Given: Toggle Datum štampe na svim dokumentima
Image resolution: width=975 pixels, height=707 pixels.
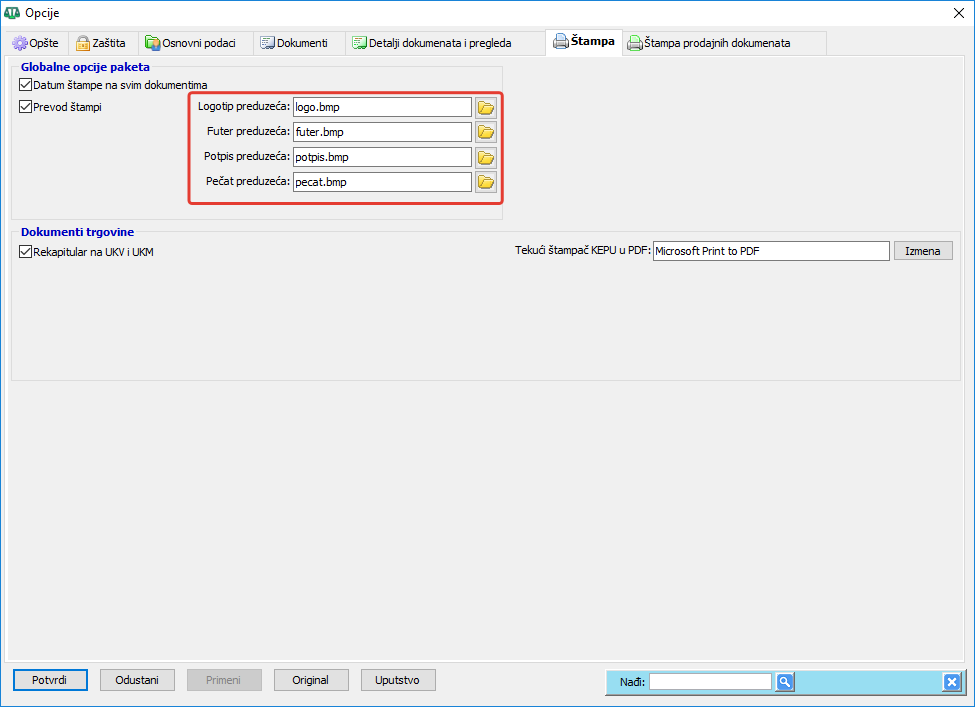Looking at the screenshot, I should click(x=26, y=86).
